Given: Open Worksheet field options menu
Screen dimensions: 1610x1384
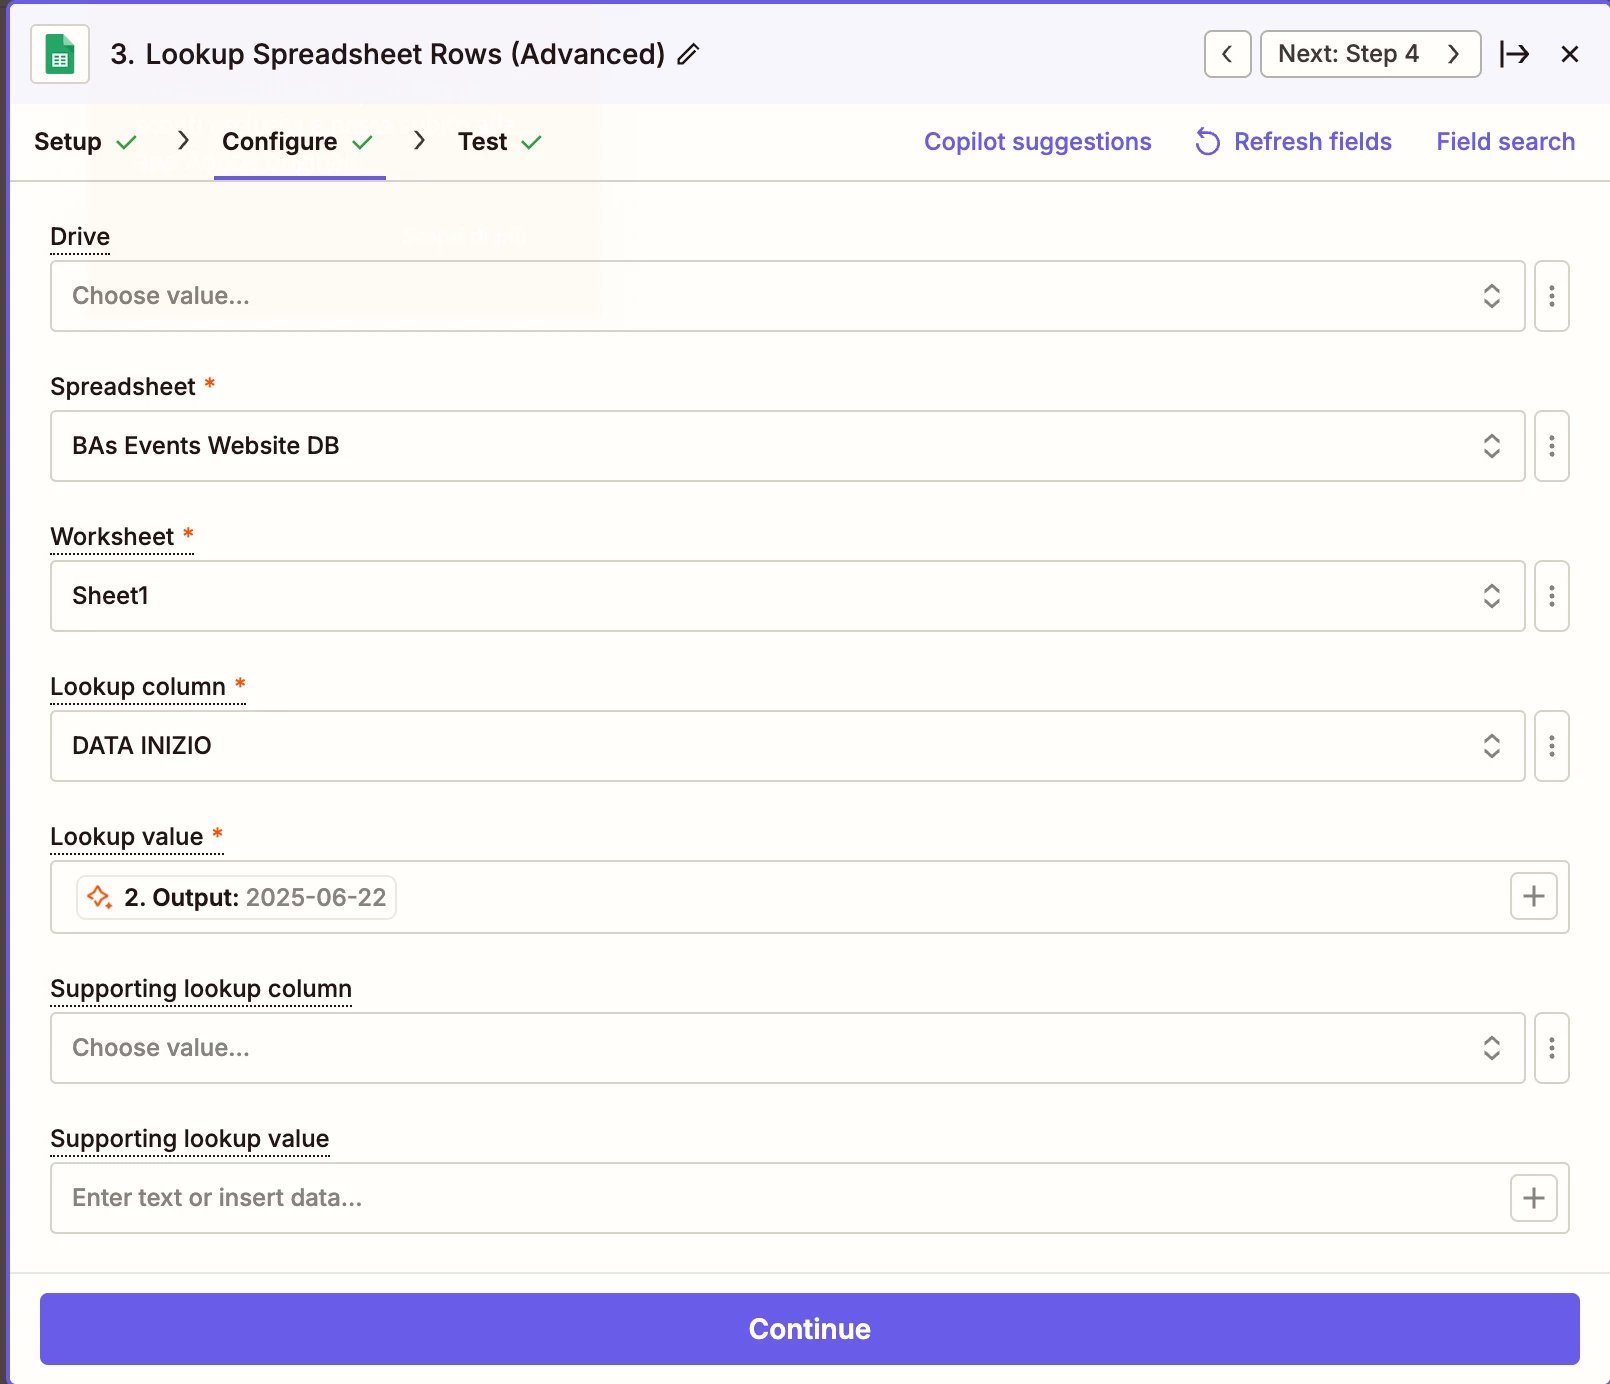Looking at the screenshot, I should point(1551,596).
